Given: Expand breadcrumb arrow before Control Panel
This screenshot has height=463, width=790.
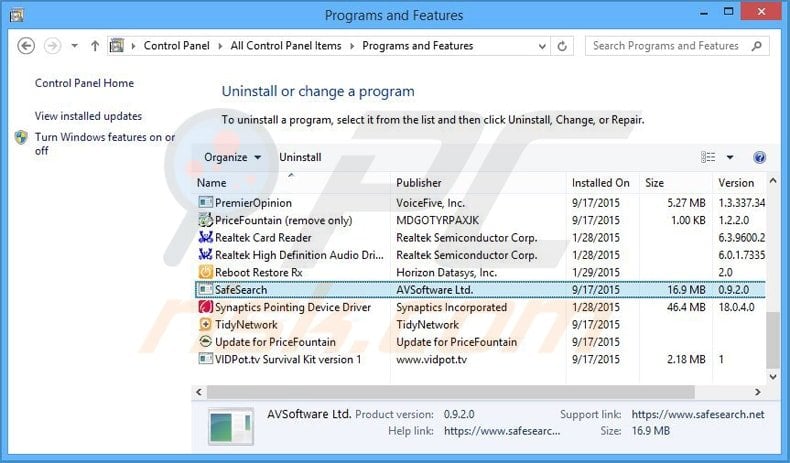Looking at the screenshot, I should (134, 46).
